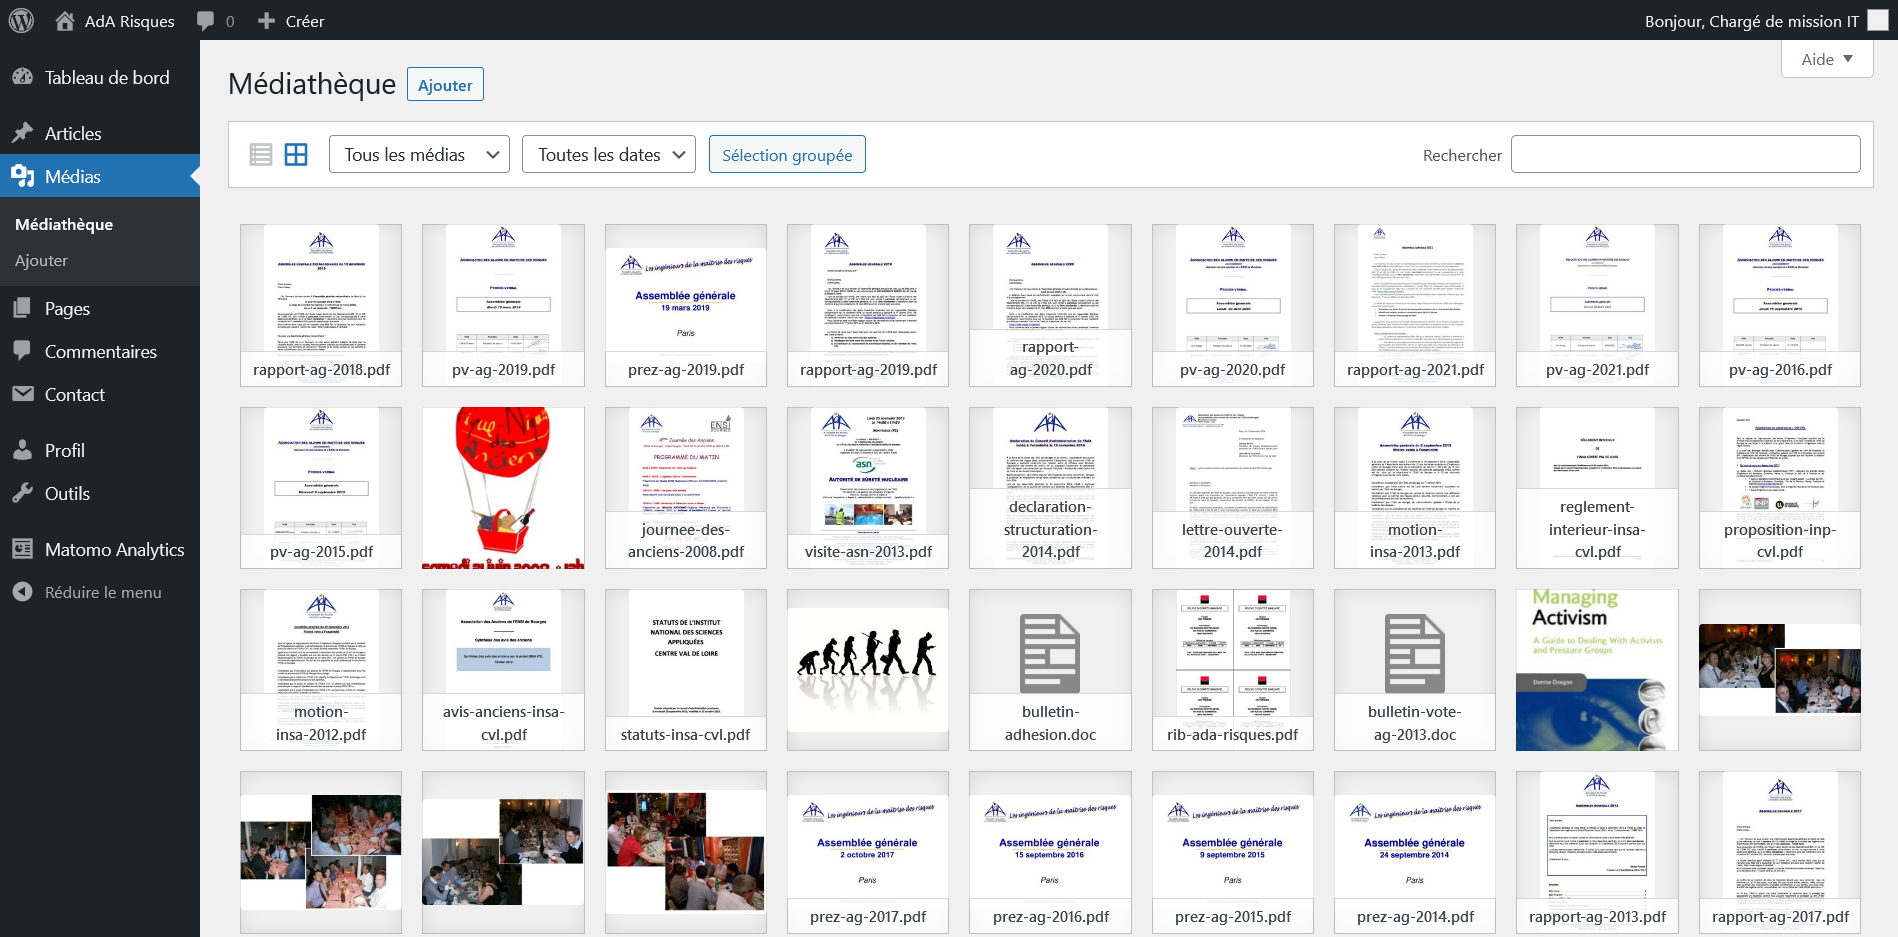1898x937 pixels.
Task: Click the comments bubble icon in admin bar
Action: (206, 21)
